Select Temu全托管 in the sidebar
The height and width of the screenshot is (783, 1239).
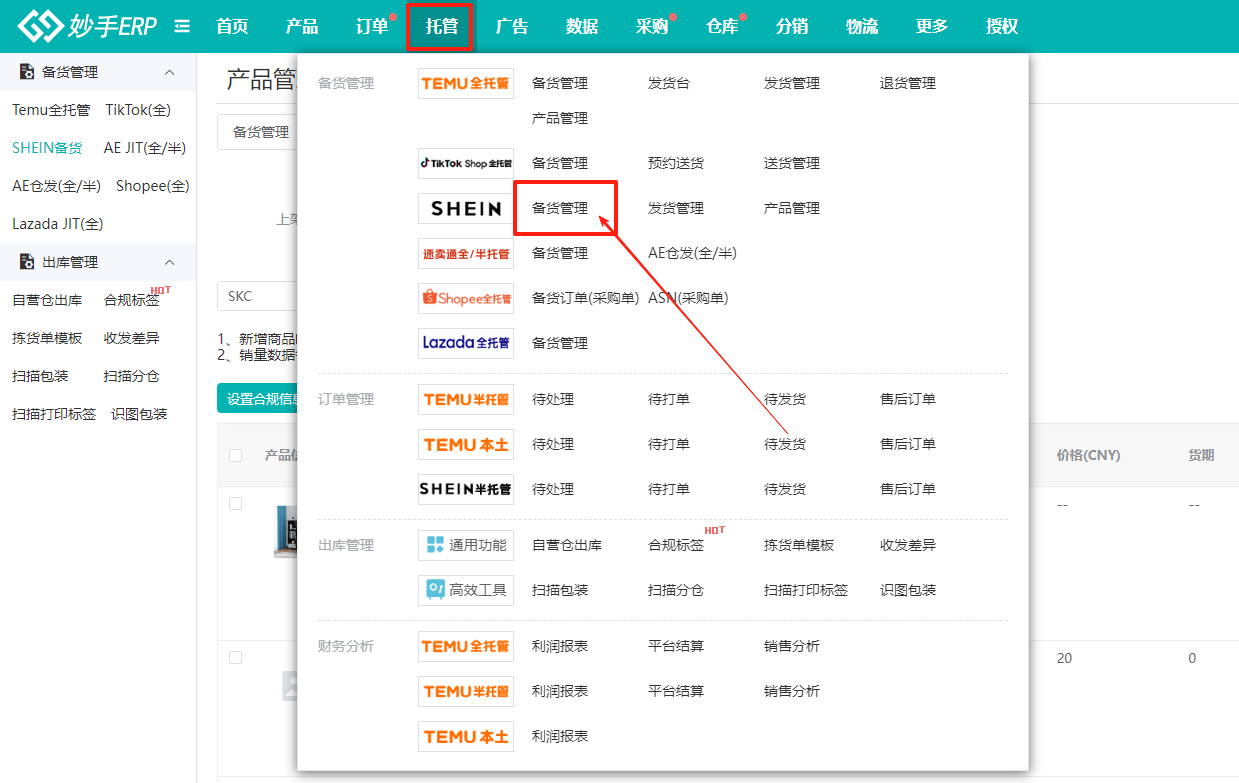51,110
